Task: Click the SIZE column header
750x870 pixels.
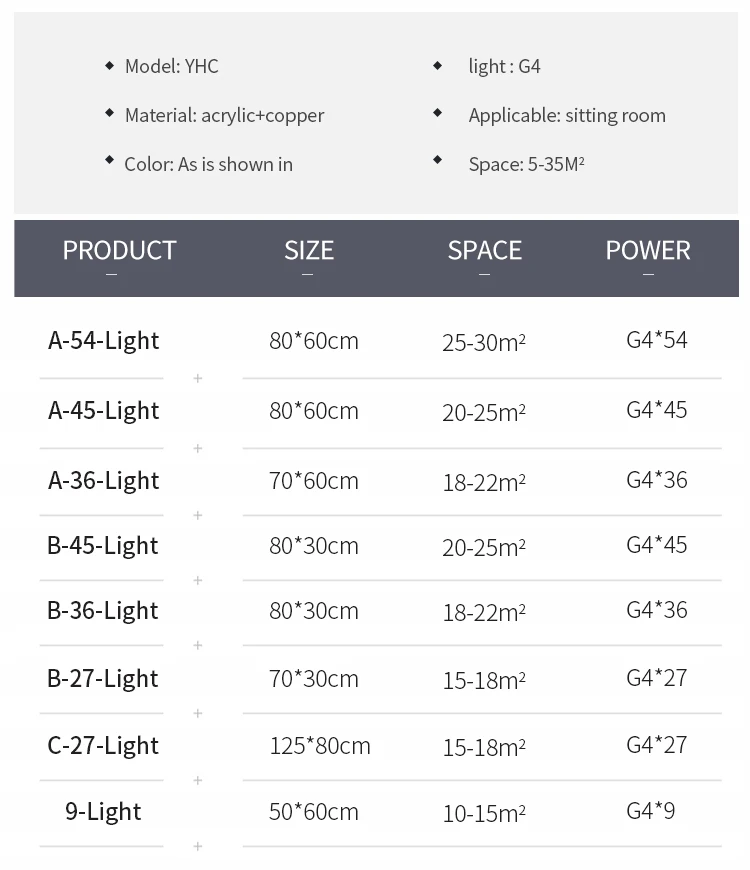Action: point(308,250)
